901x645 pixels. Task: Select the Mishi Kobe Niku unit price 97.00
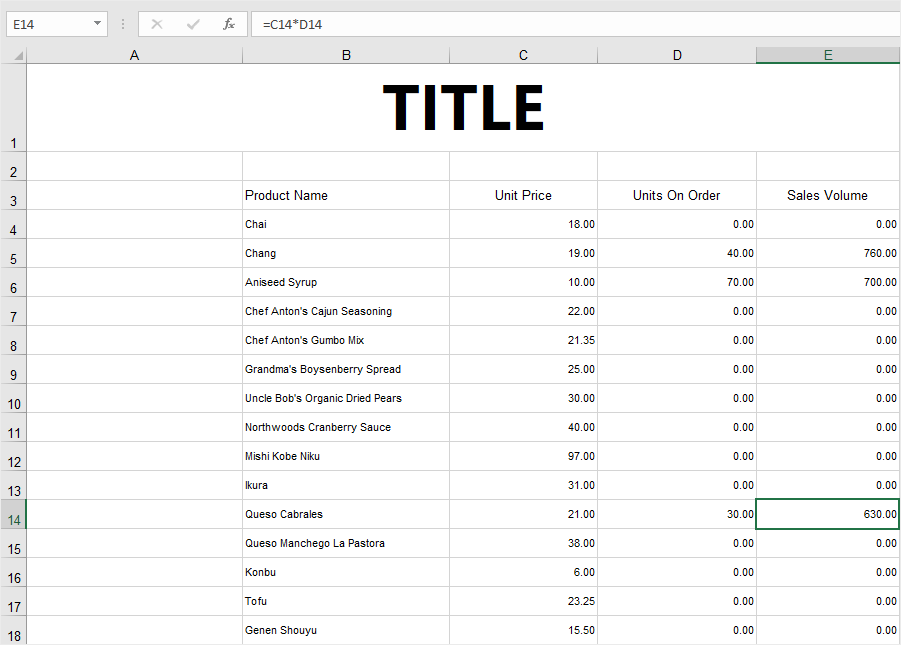[523, 457]
